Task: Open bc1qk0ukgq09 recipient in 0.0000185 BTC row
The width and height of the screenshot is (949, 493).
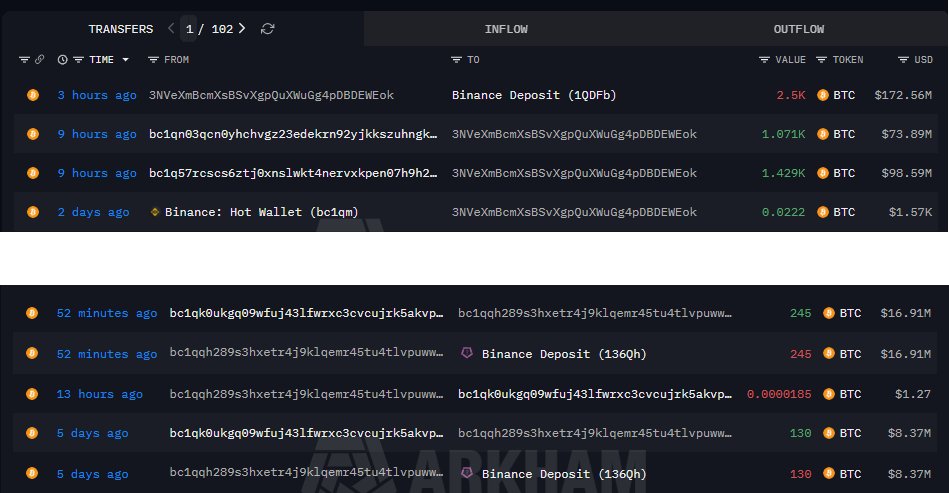Action: tap(595, 394)
